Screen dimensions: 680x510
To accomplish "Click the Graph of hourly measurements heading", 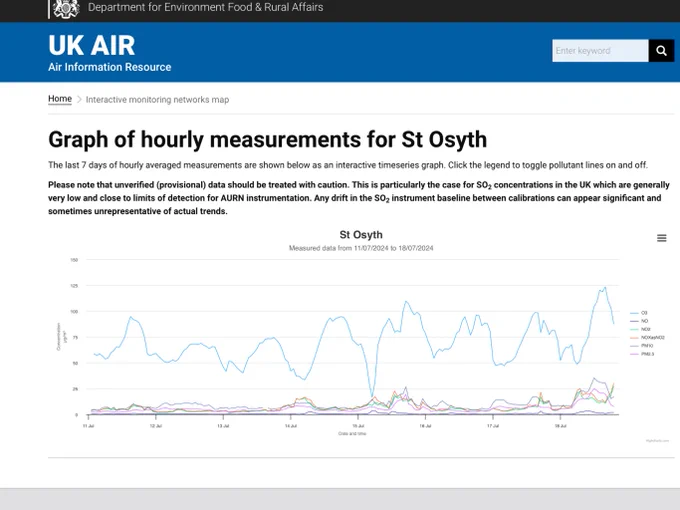I will pos(268,140).
